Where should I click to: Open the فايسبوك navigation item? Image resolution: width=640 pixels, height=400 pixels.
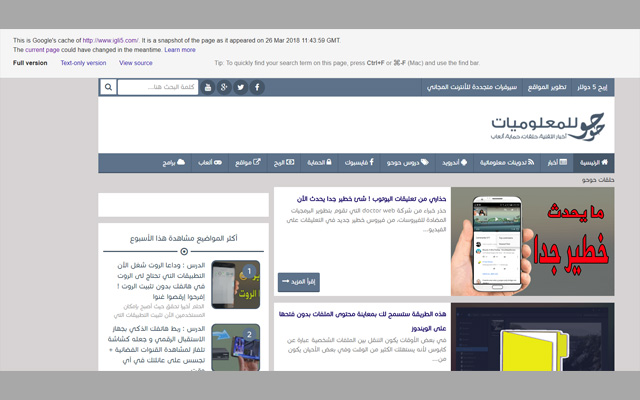(356, 162)
